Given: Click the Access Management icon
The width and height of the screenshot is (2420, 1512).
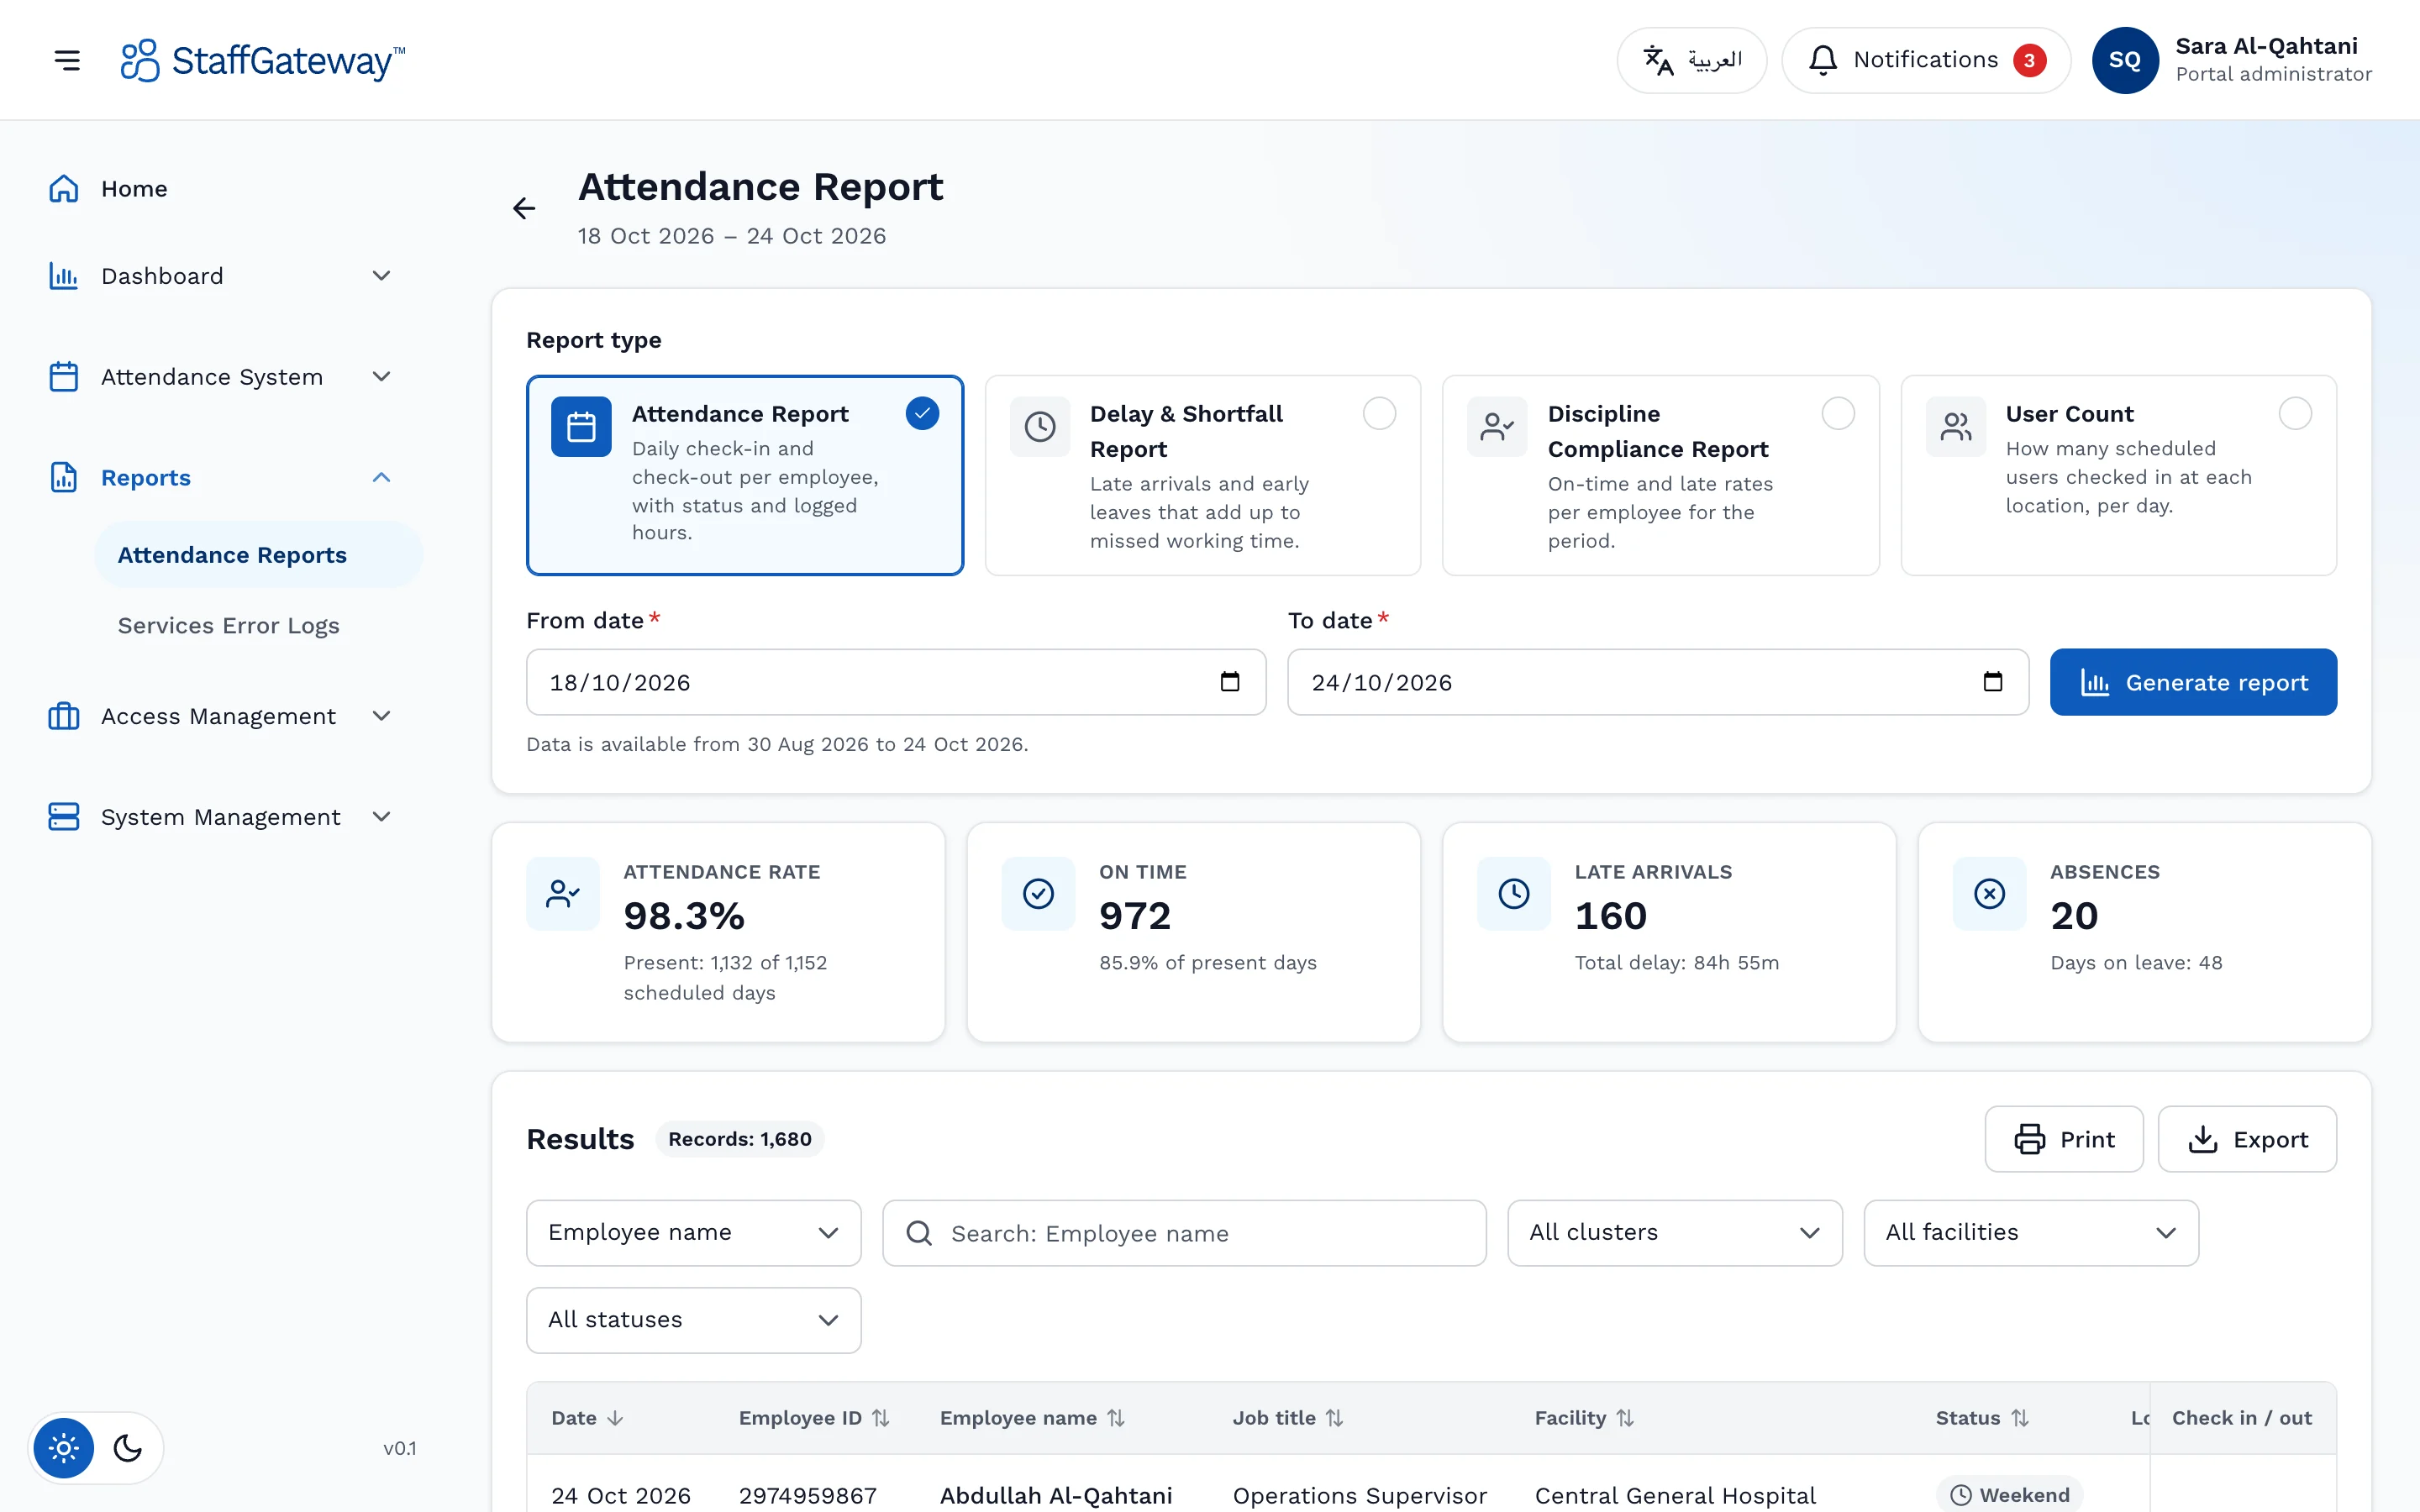Looking at the screenshot, I should 64,716.
